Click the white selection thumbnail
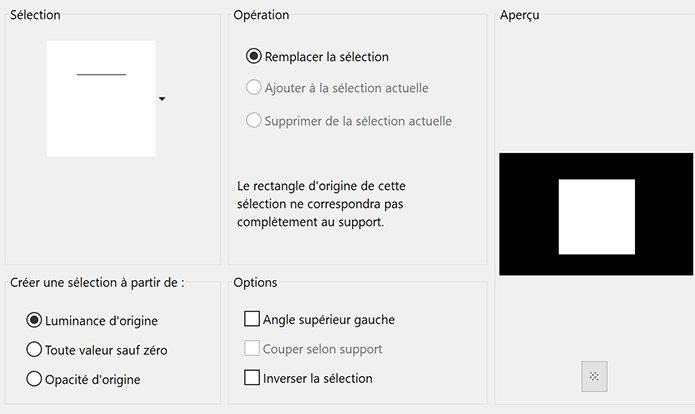The height and width of the screenshot is (414, 695). [100, 115]
